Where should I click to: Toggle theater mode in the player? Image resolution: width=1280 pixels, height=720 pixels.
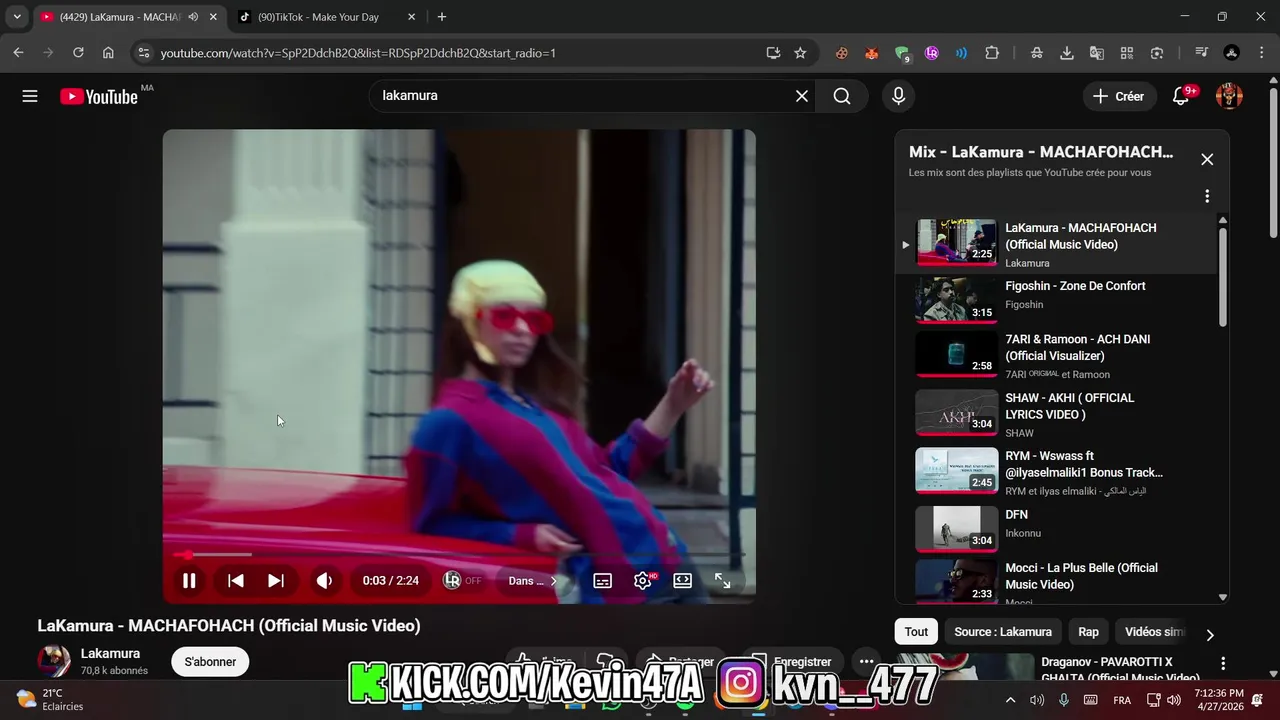click(683, 581)
